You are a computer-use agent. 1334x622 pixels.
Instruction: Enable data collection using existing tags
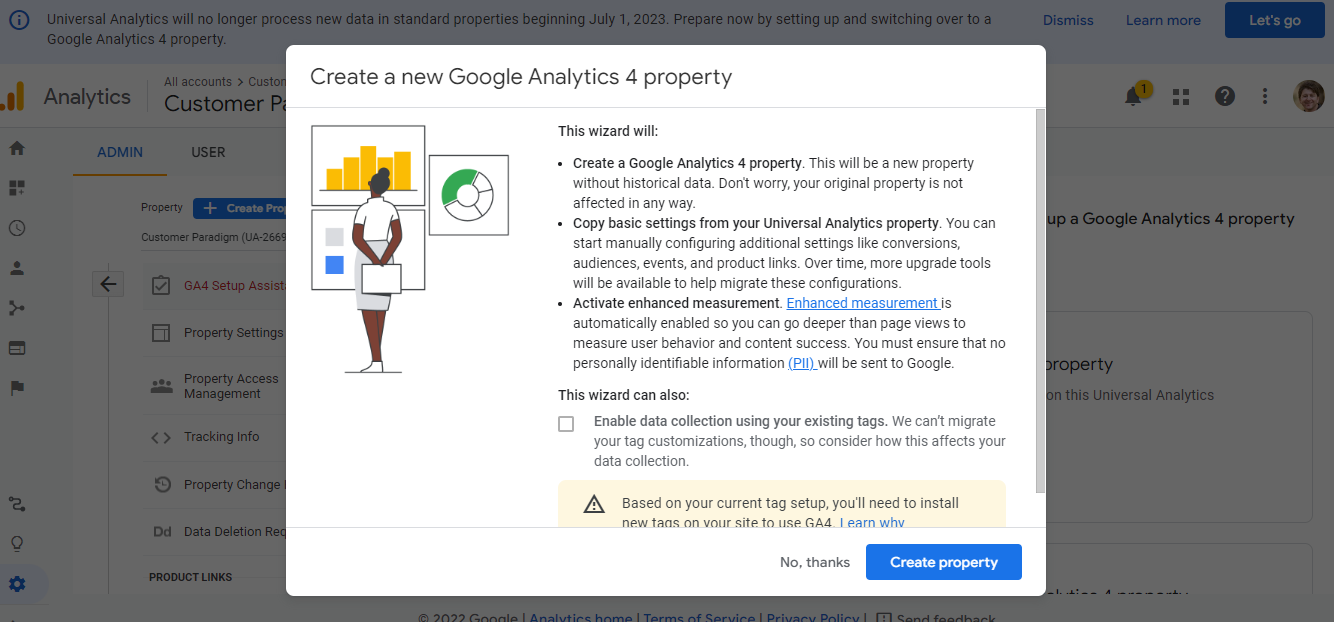pos(566,423)
